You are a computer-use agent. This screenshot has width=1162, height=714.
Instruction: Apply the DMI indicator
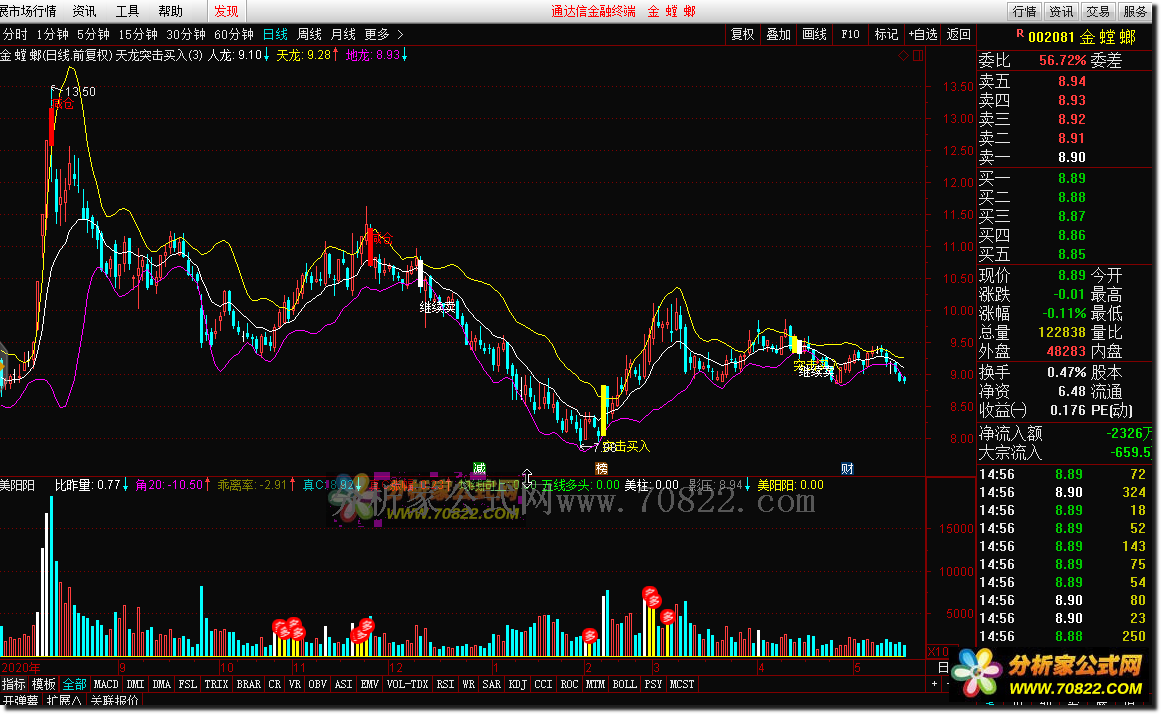click(136, 684)
